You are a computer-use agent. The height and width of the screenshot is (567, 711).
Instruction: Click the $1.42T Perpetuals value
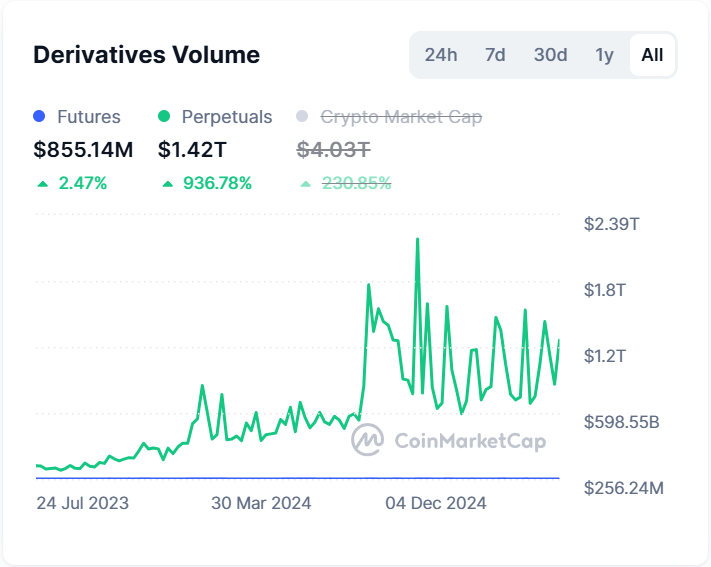(192, 150)
